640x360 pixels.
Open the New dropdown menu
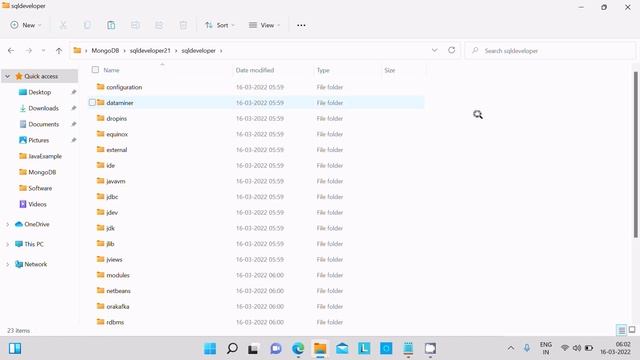(26, 25)
